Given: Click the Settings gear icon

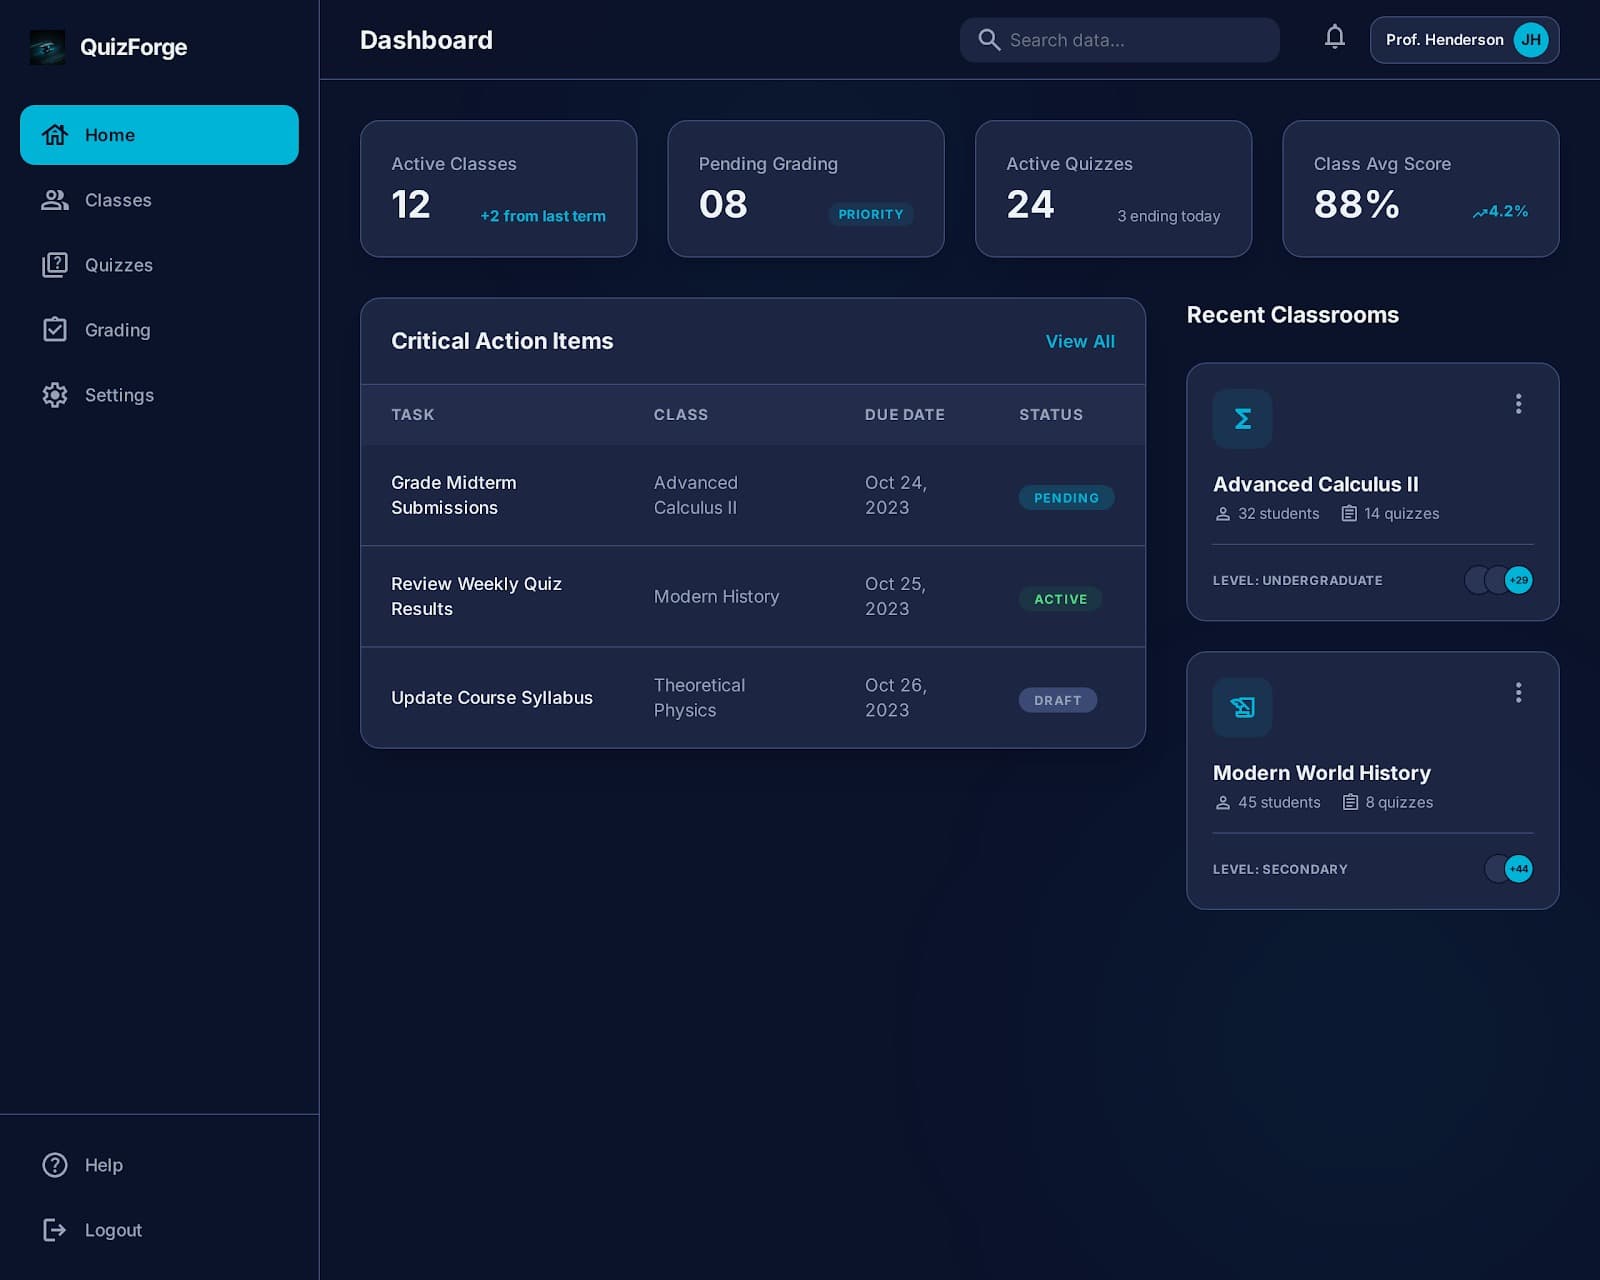Looking at the screenshot, I should (55, 395).
